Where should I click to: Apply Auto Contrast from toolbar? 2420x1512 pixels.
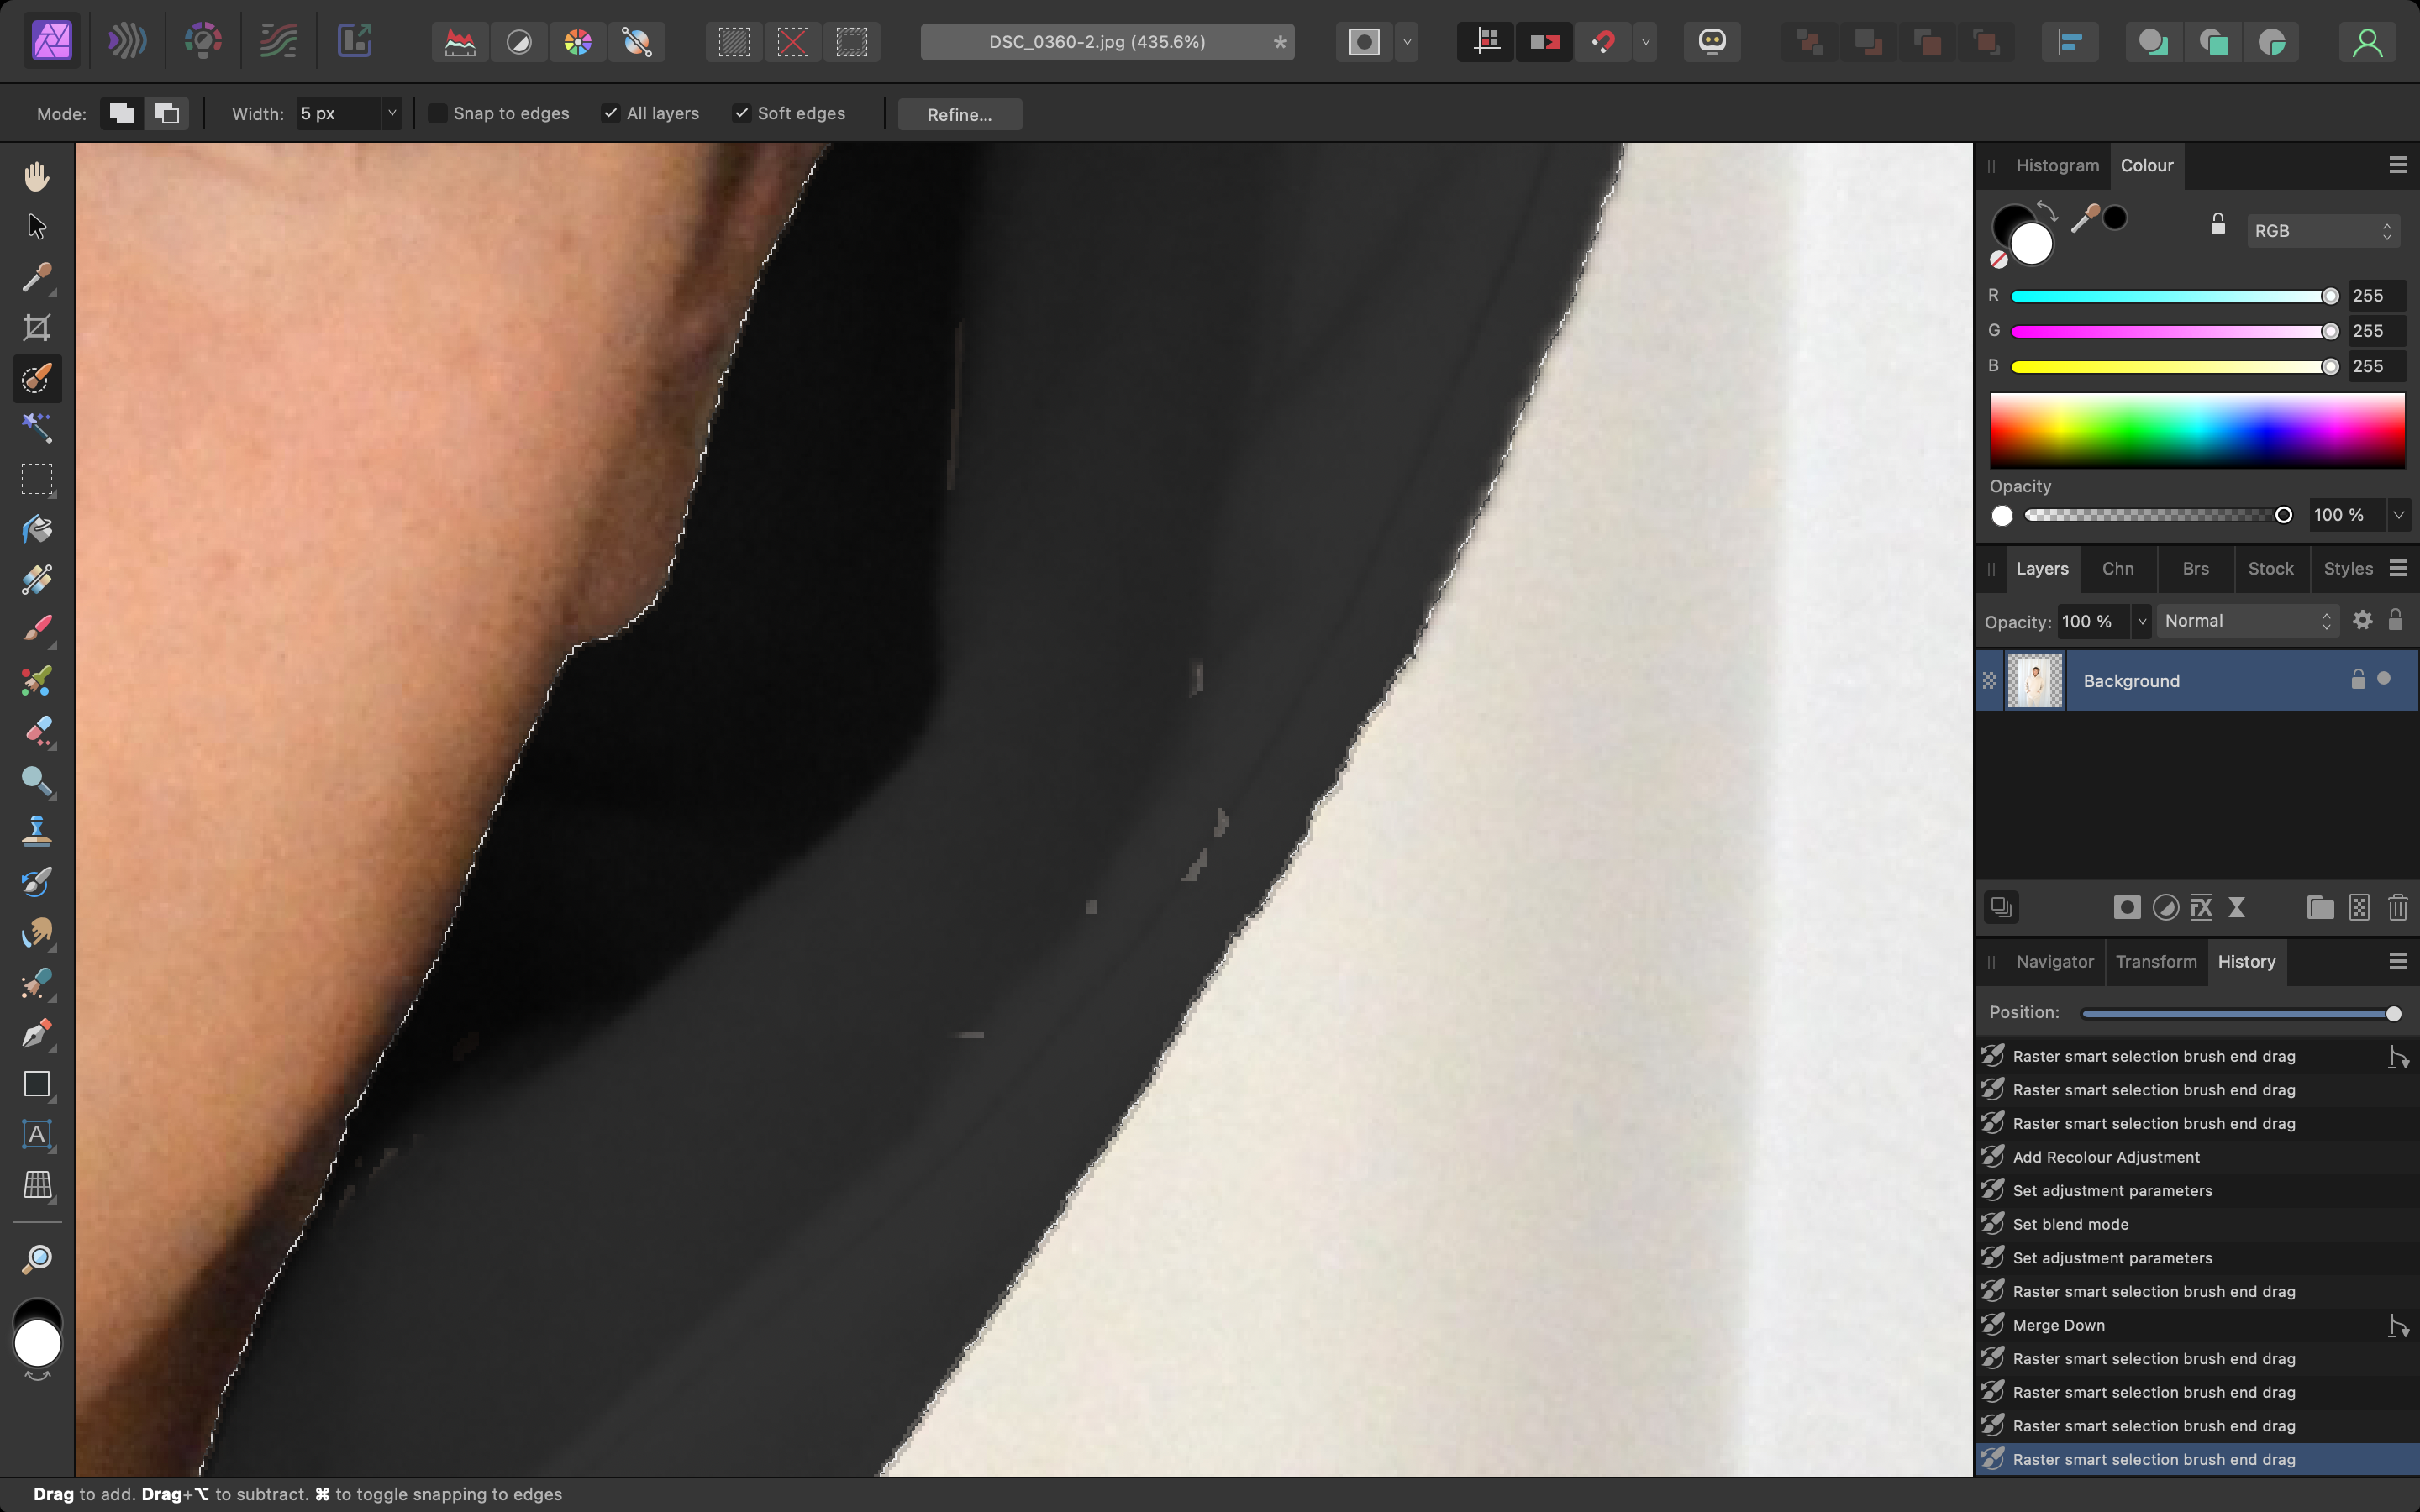click(x=519, y=42)
